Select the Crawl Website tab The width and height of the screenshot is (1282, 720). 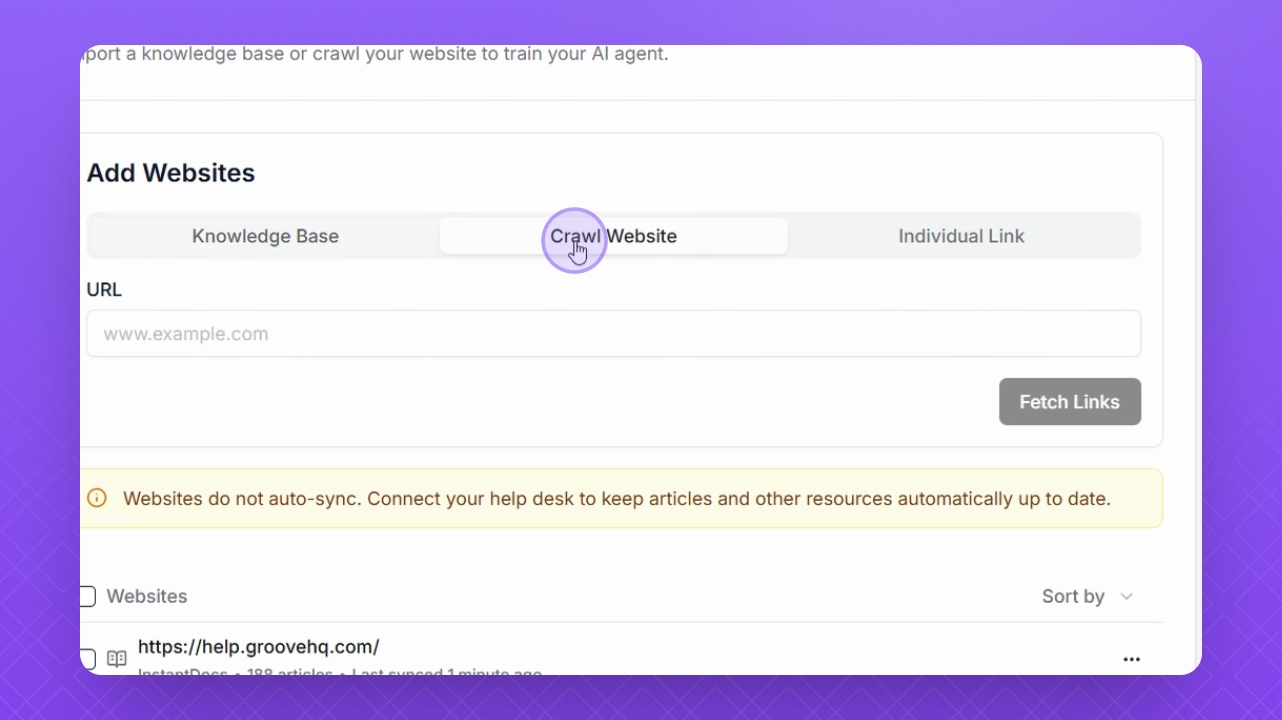pyautogui.click(x=614, y=236)
